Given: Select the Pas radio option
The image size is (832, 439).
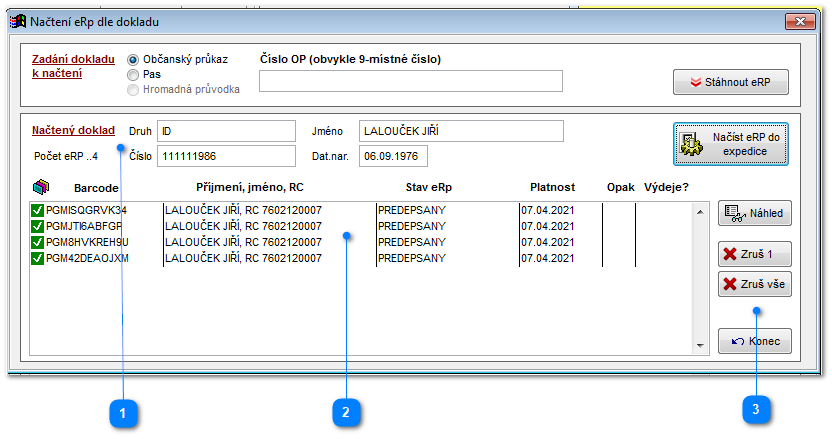Looking at the screenshot, I should tap(133, 75).
